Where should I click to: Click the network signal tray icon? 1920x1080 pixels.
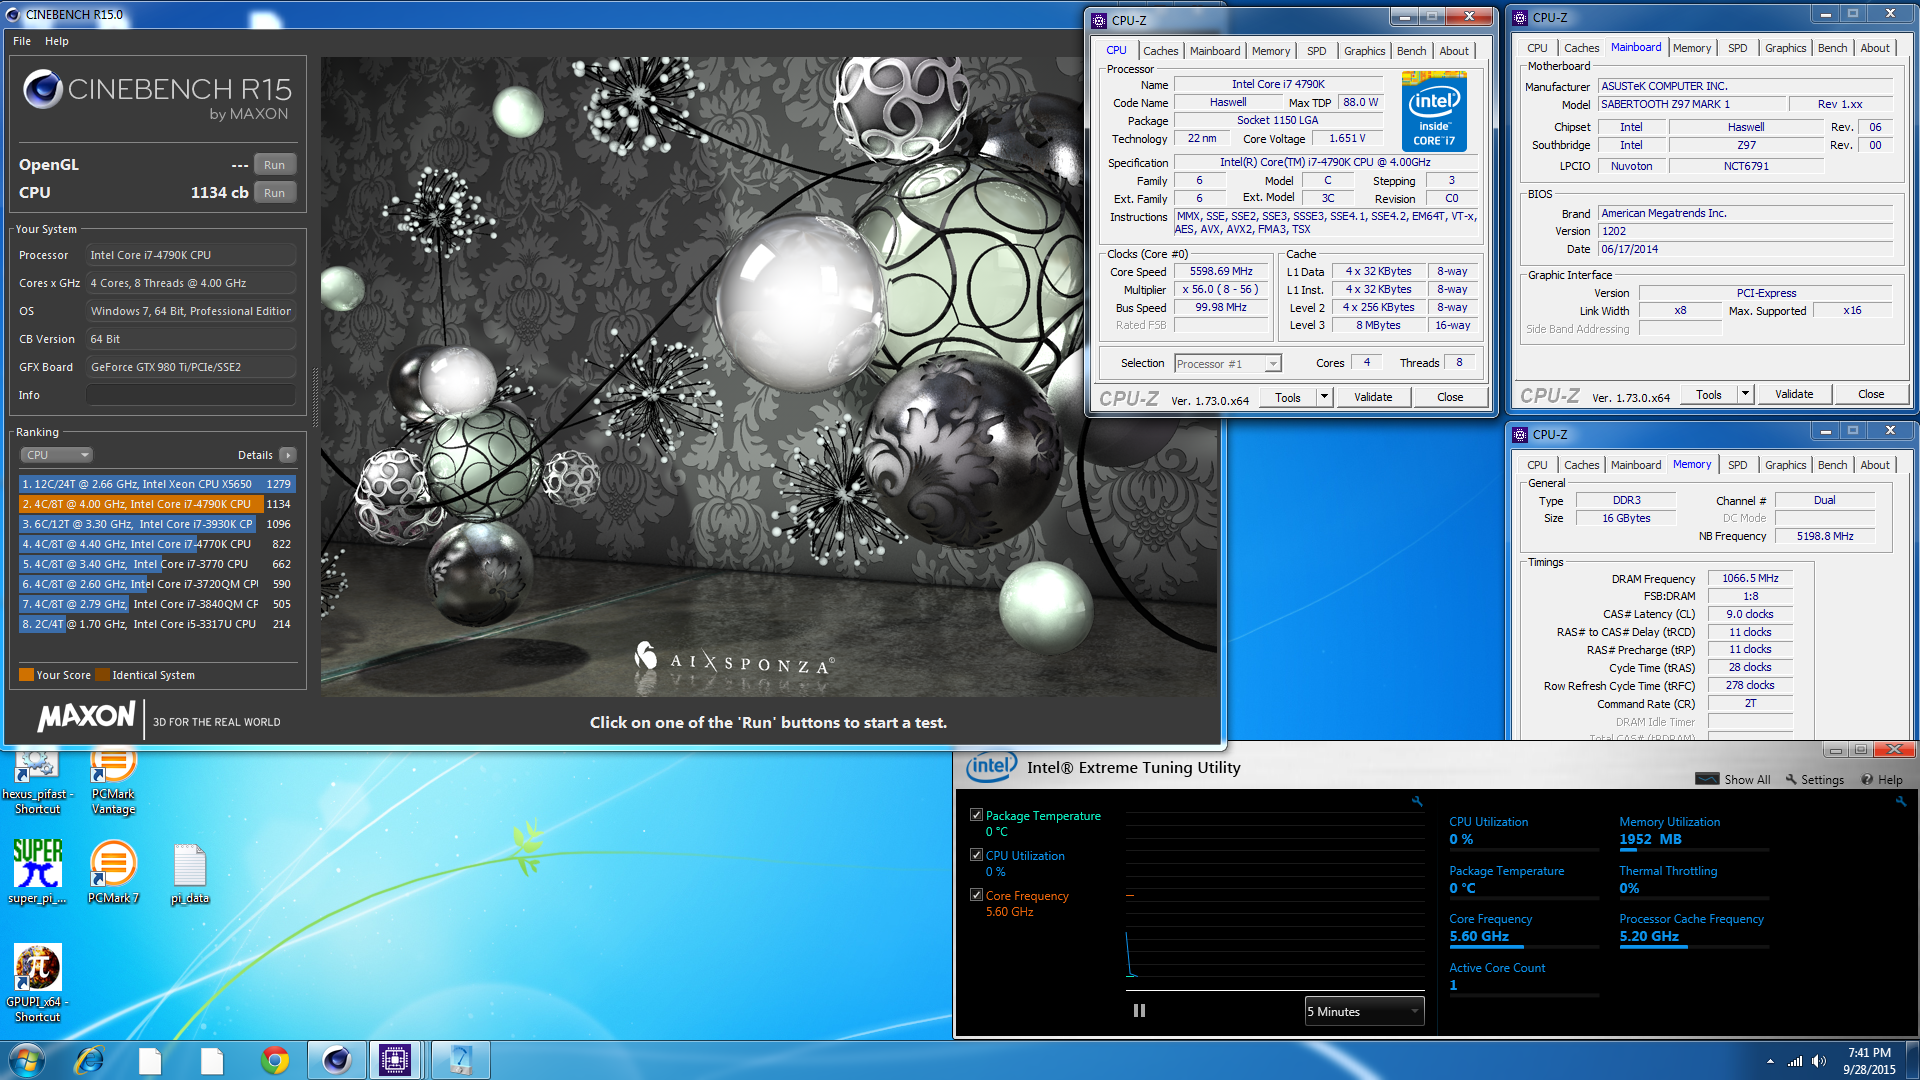(x=1795, y=1061)
